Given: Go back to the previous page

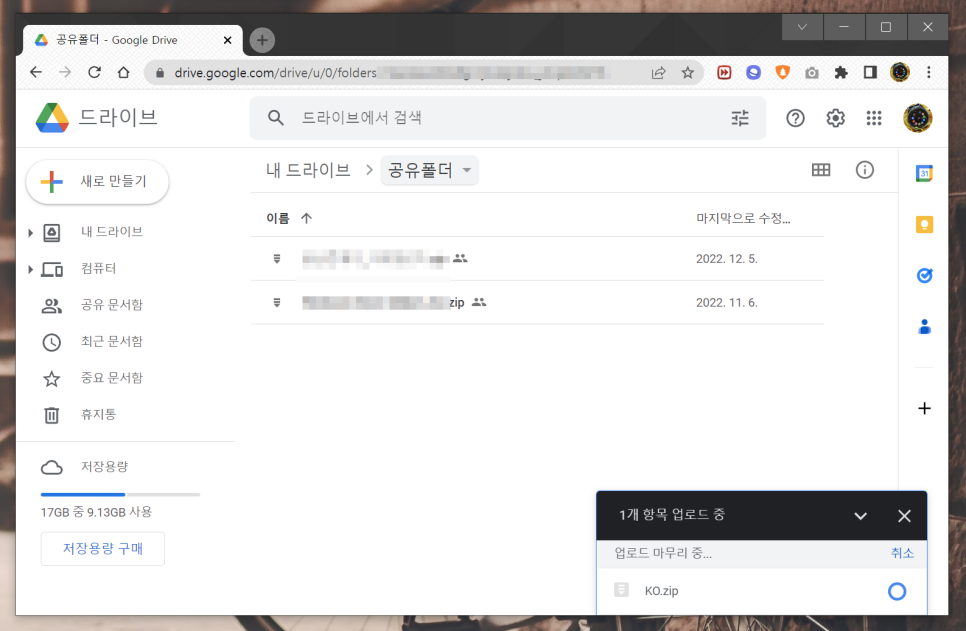Looking at the screenshot, I should click(36, 72).
